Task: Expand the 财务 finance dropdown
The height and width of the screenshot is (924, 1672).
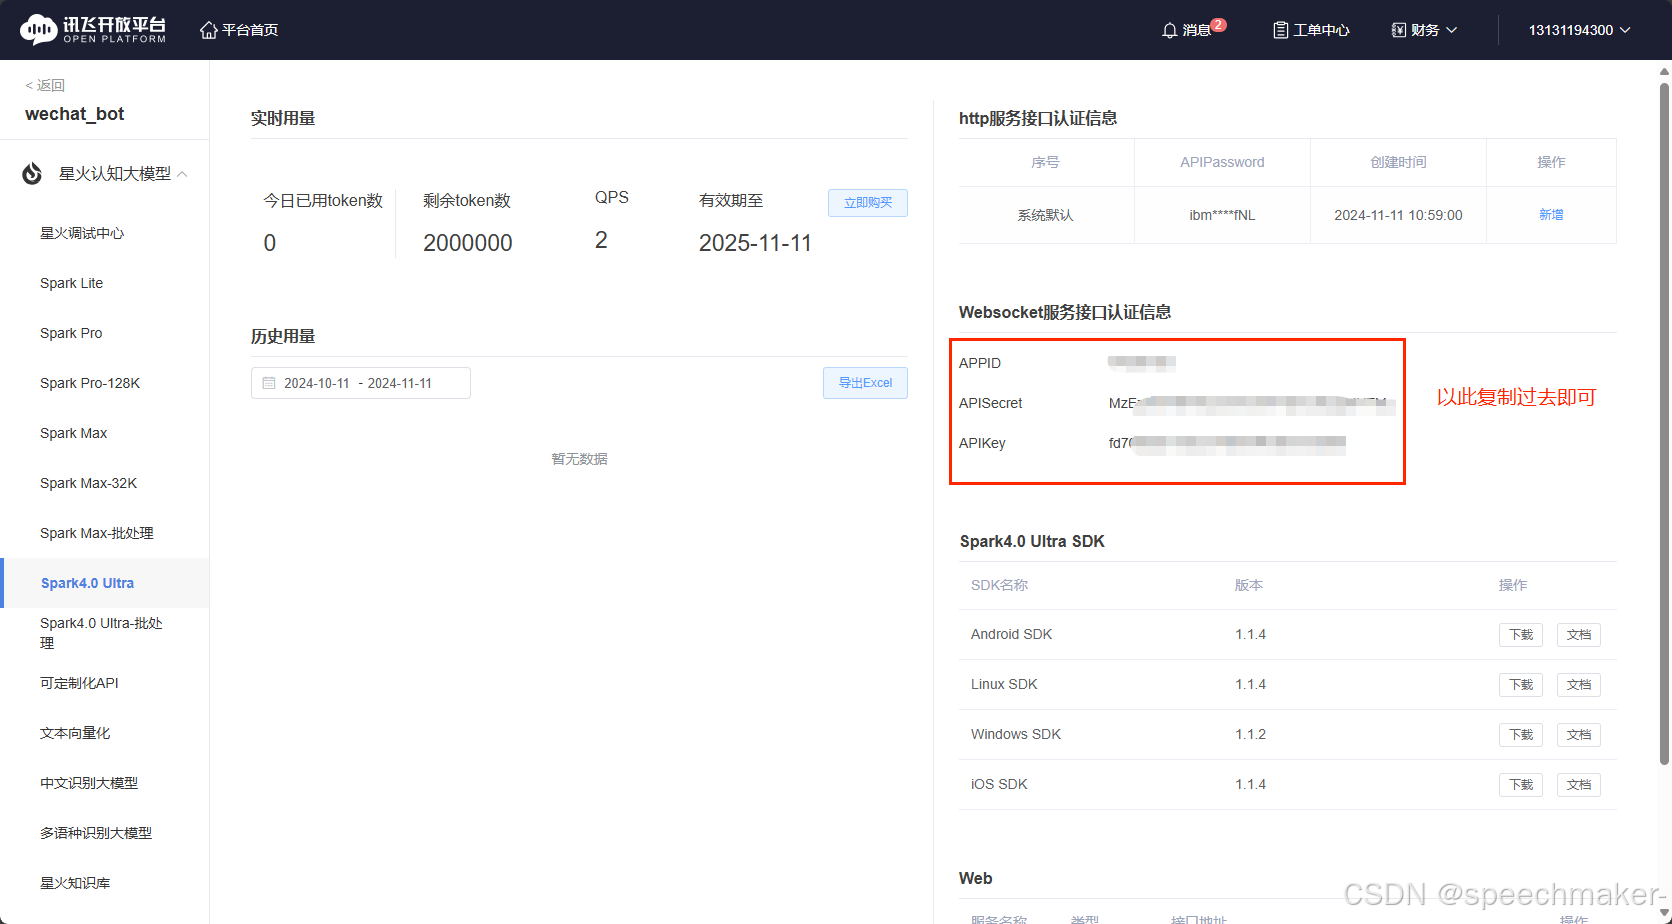Action: point(1425,30)
